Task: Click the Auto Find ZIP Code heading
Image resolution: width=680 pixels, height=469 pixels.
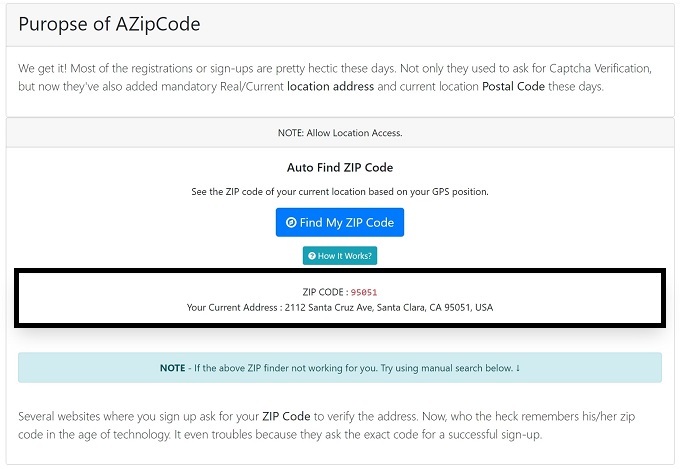Action: click(339, 168)
